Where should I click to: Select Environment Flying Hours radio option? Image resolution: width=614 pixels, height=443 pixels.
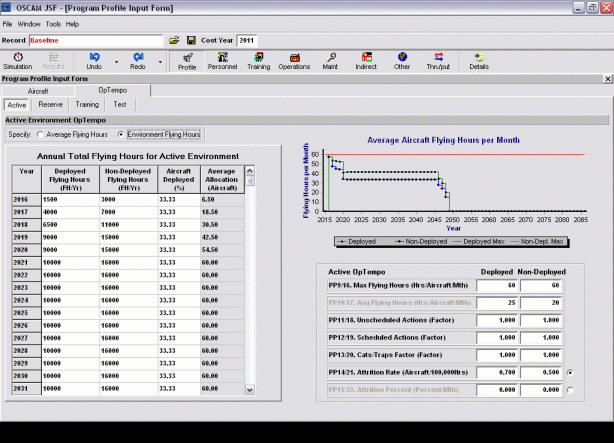click(x=121, y=134)
